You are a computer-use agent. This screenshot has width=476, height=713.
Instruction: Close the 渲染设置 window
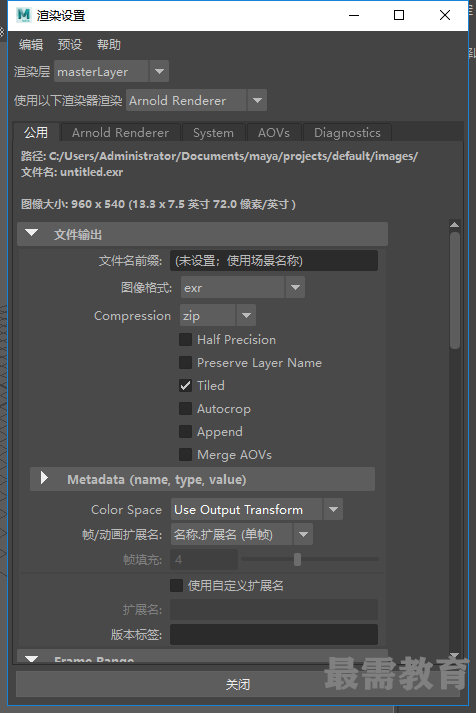pyautogui.click(x=445, y=15)
